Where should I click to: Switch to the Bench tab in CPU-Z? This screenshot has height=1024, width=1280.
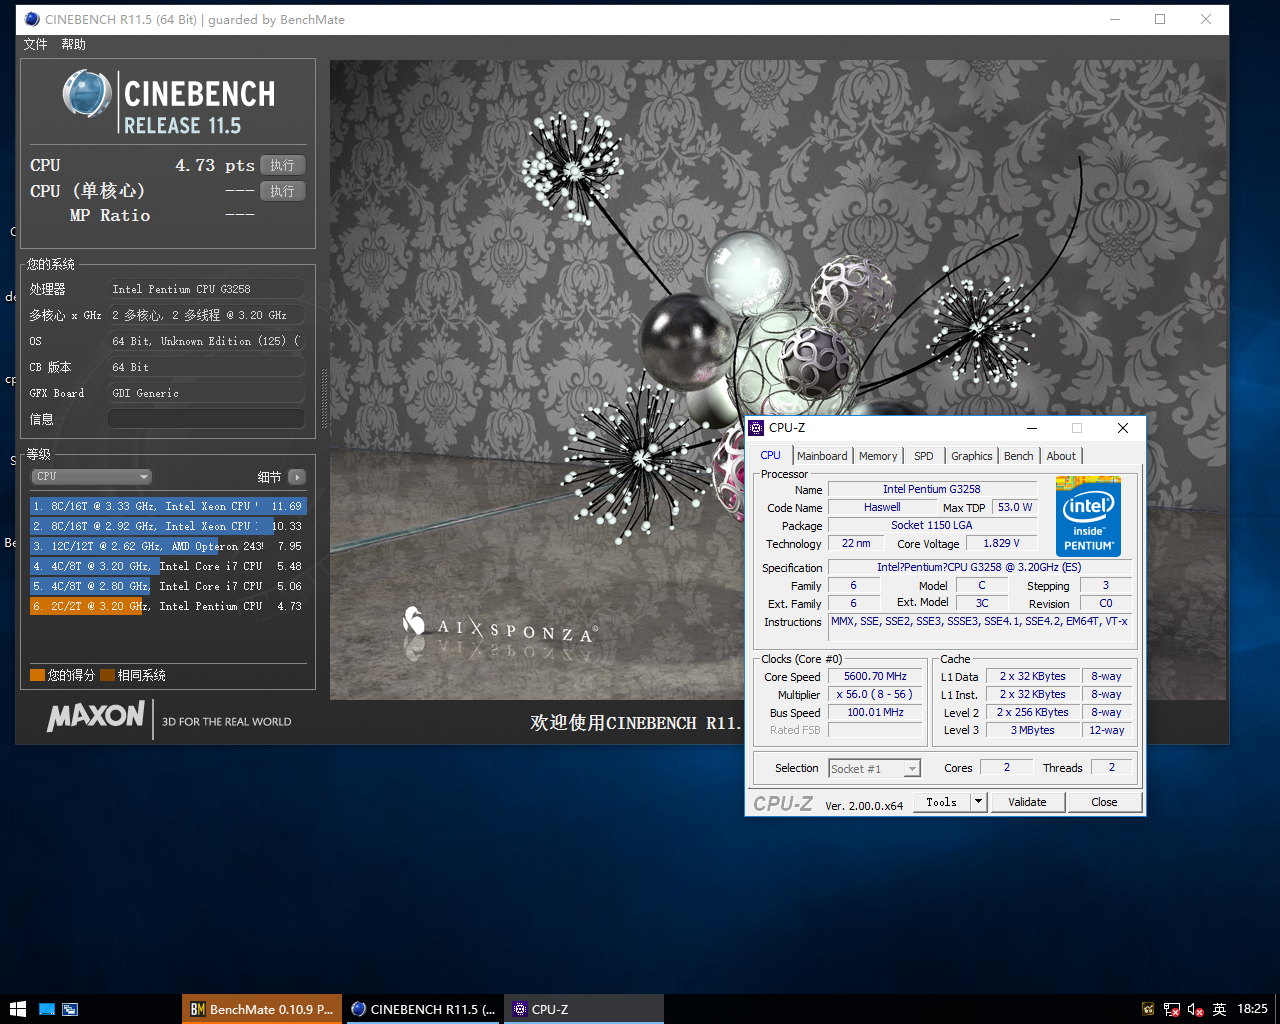click(x=1019, y=456)
